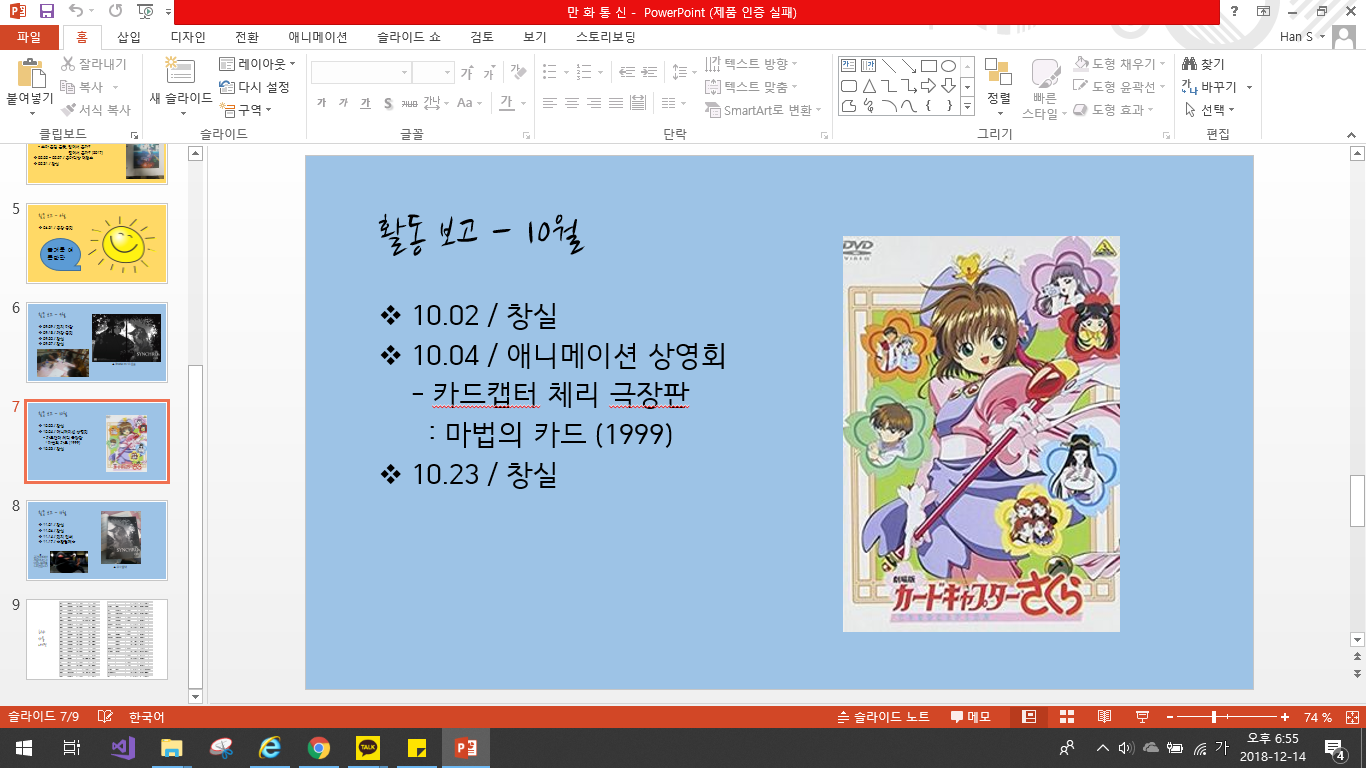Switch to Reading view icon in status bar

(x=1104, y=717)
